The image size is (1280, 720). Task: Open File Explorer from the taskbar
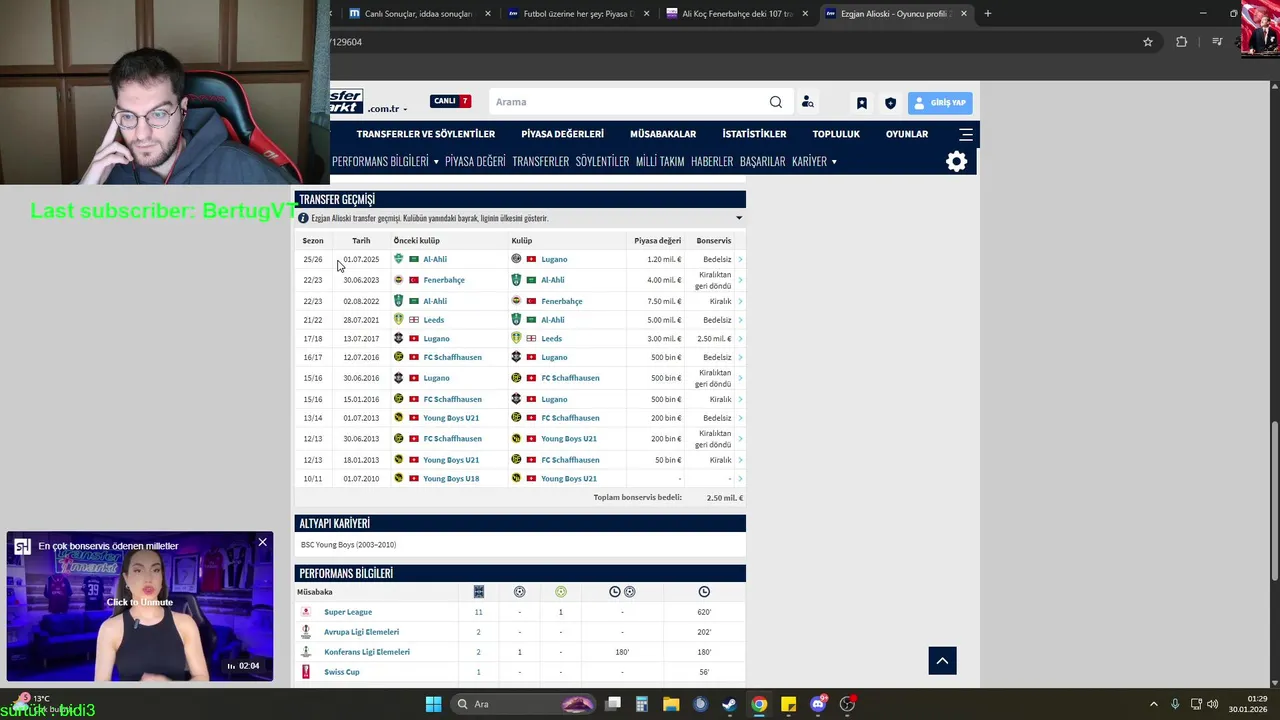671,704
